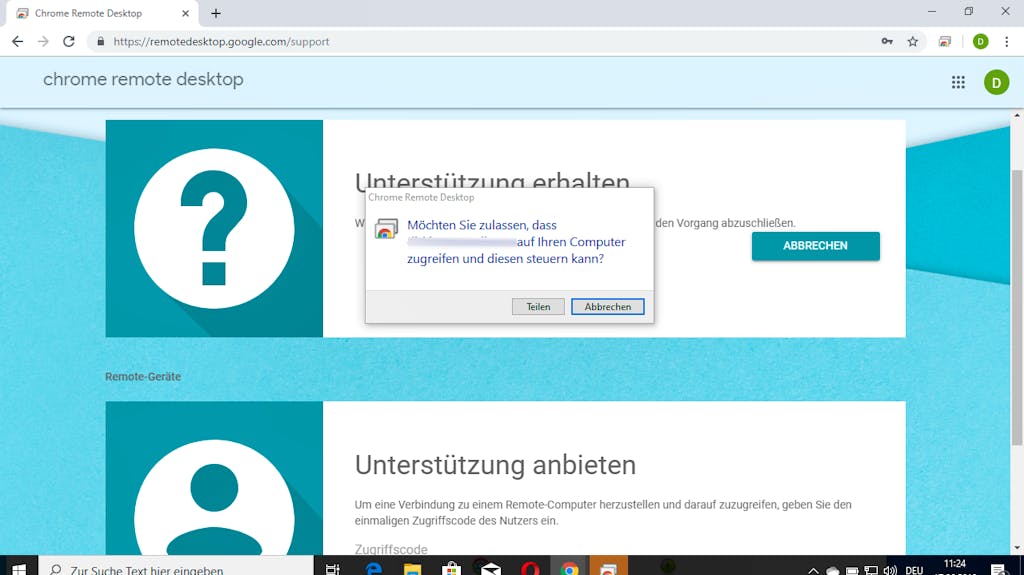Open Microsoft Store from the taskbar

pyautogui.click(x=451, y=569)
